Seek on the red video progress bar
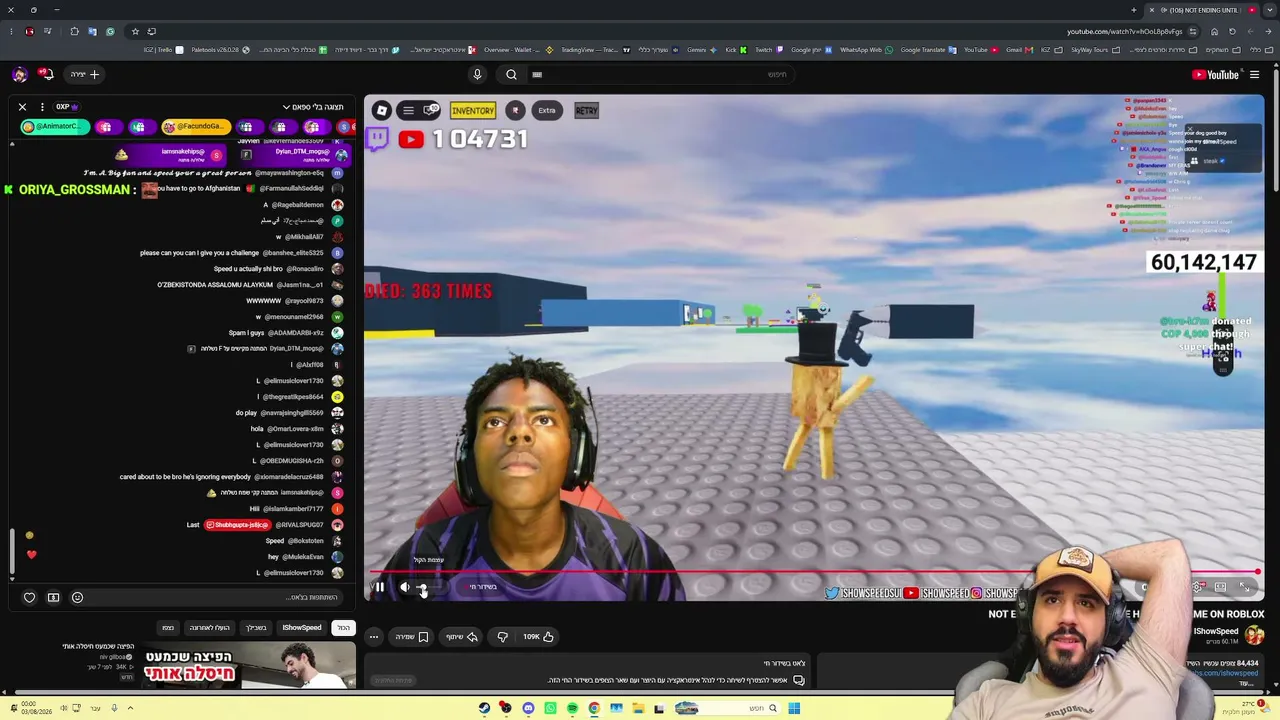This screenshot has width=1280, height=720. tap(813, 573)
